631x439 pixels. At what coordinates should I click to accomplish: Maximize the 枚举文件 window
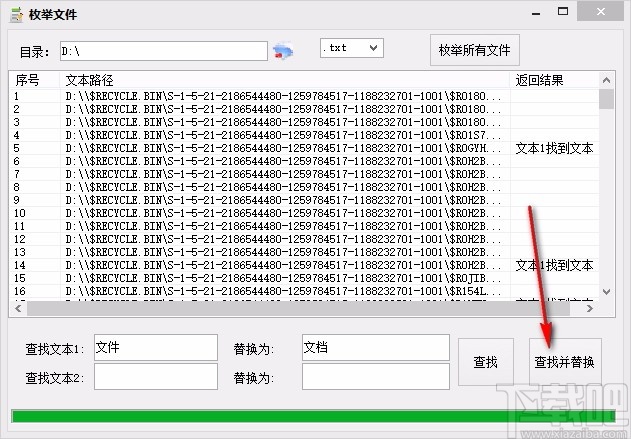tap(563, 11)
